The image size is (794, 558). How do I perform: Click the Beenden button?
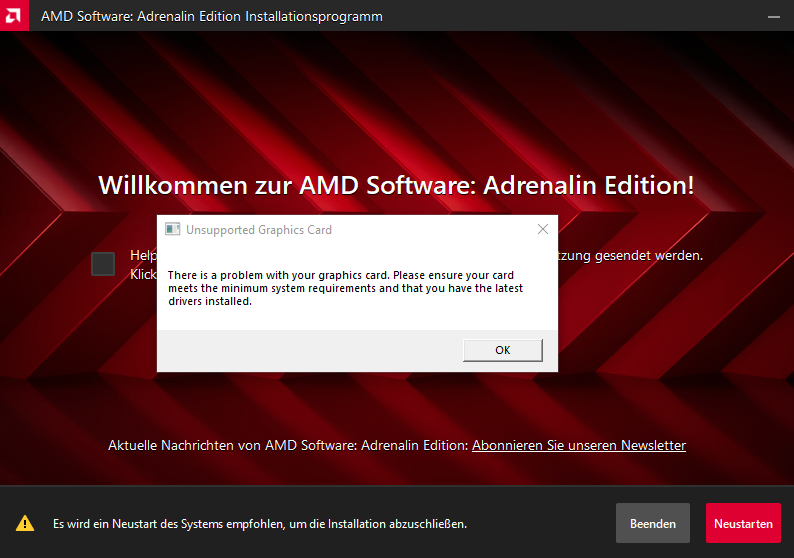tap(653, 523)
